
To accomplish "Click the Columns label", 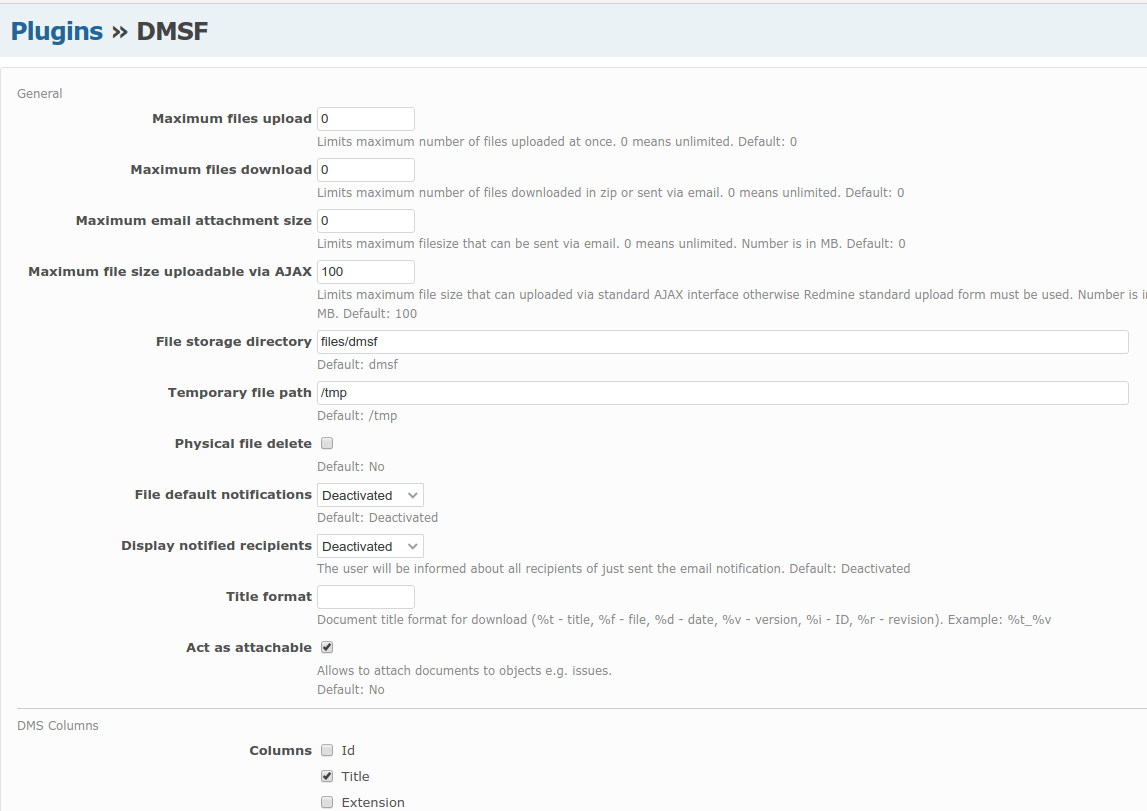I will click(280, 750).
